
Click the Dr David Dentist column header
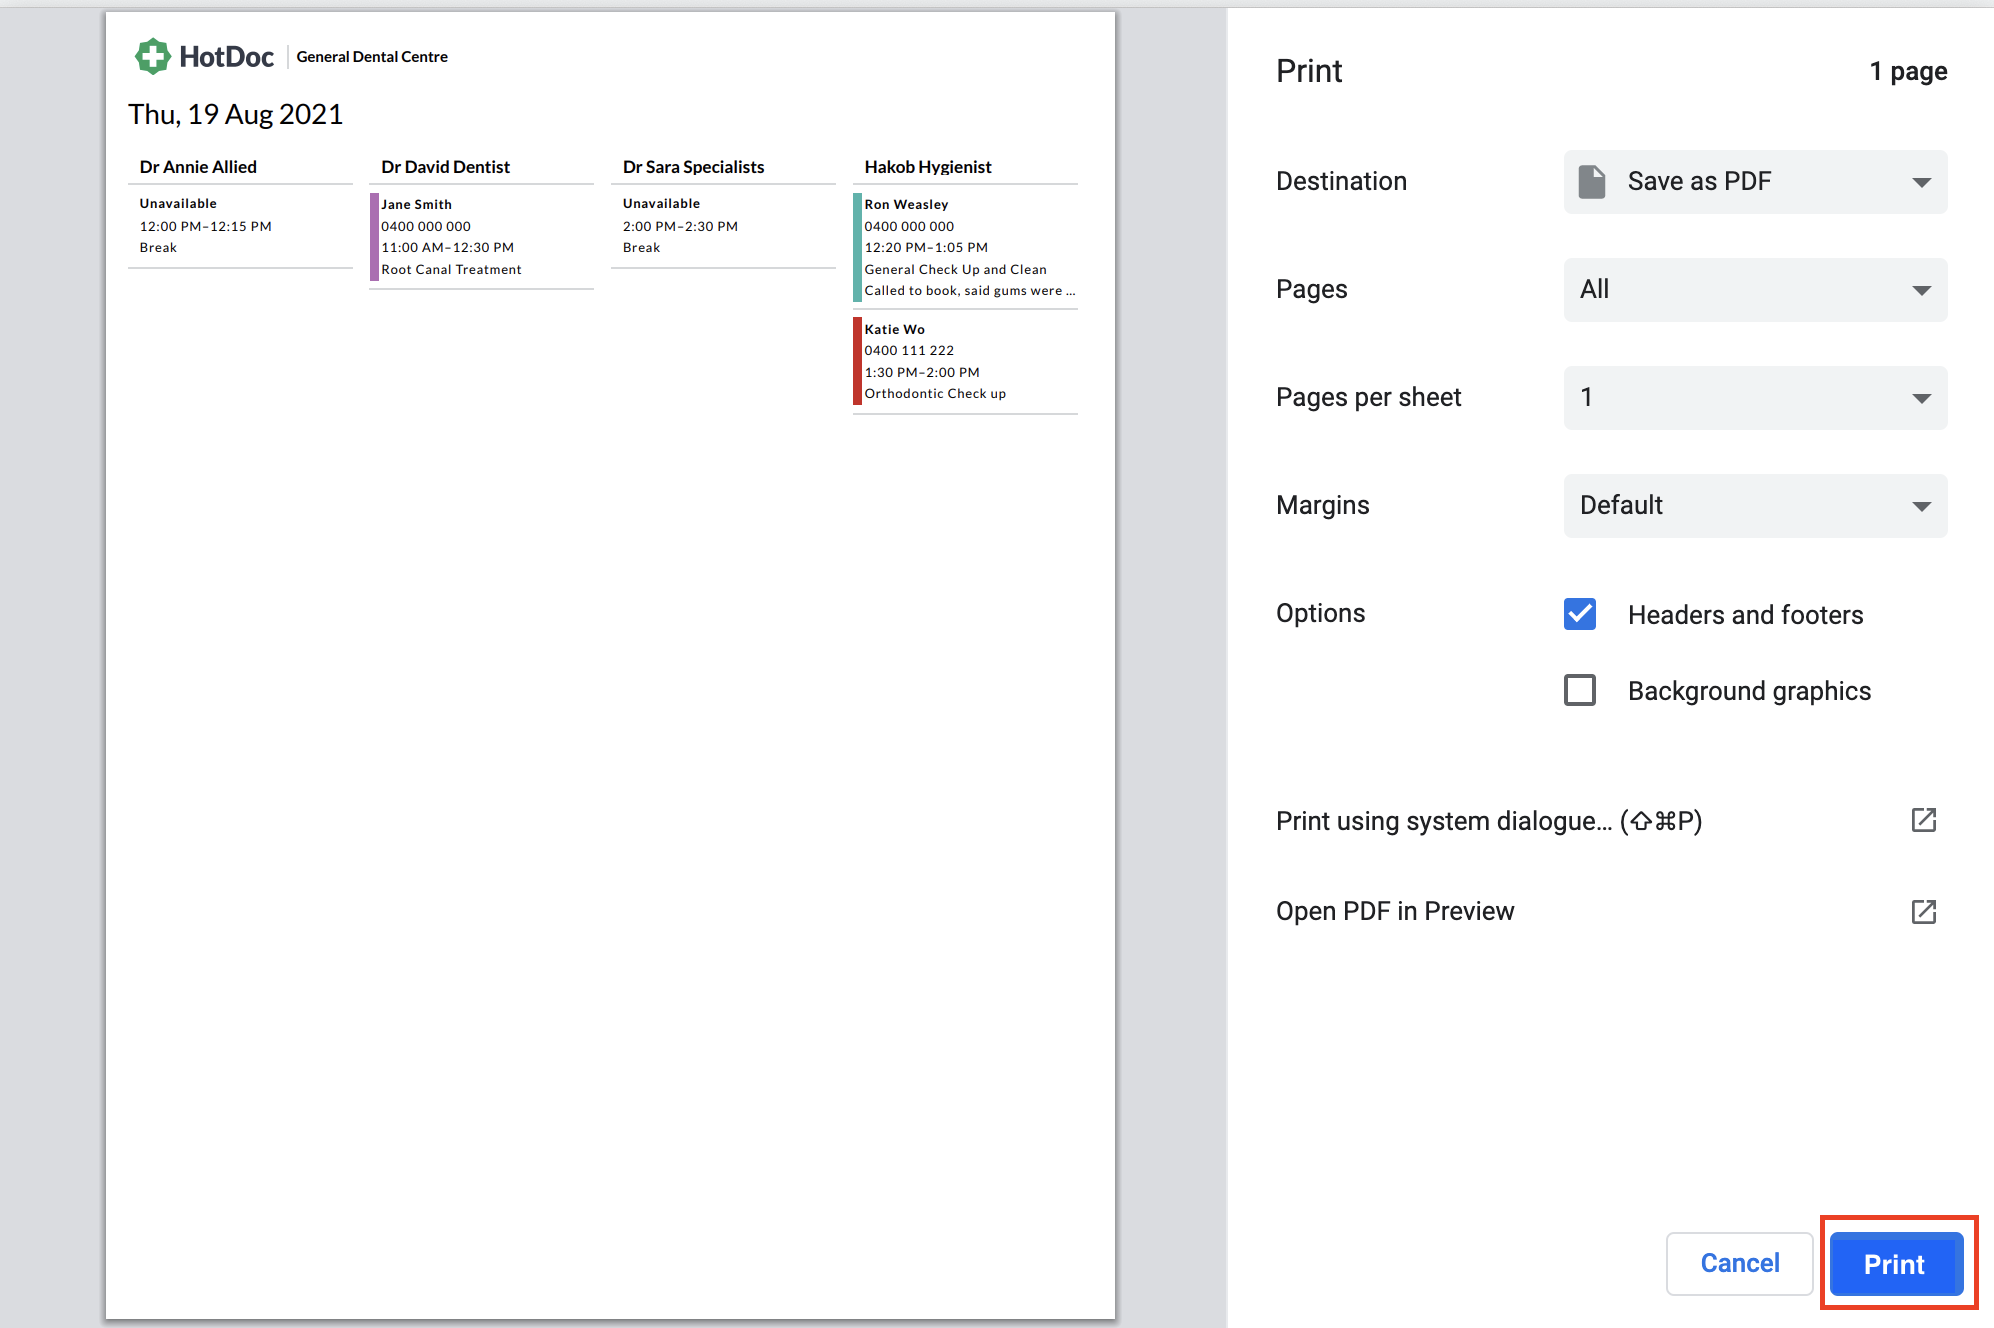tap(445, 167)
